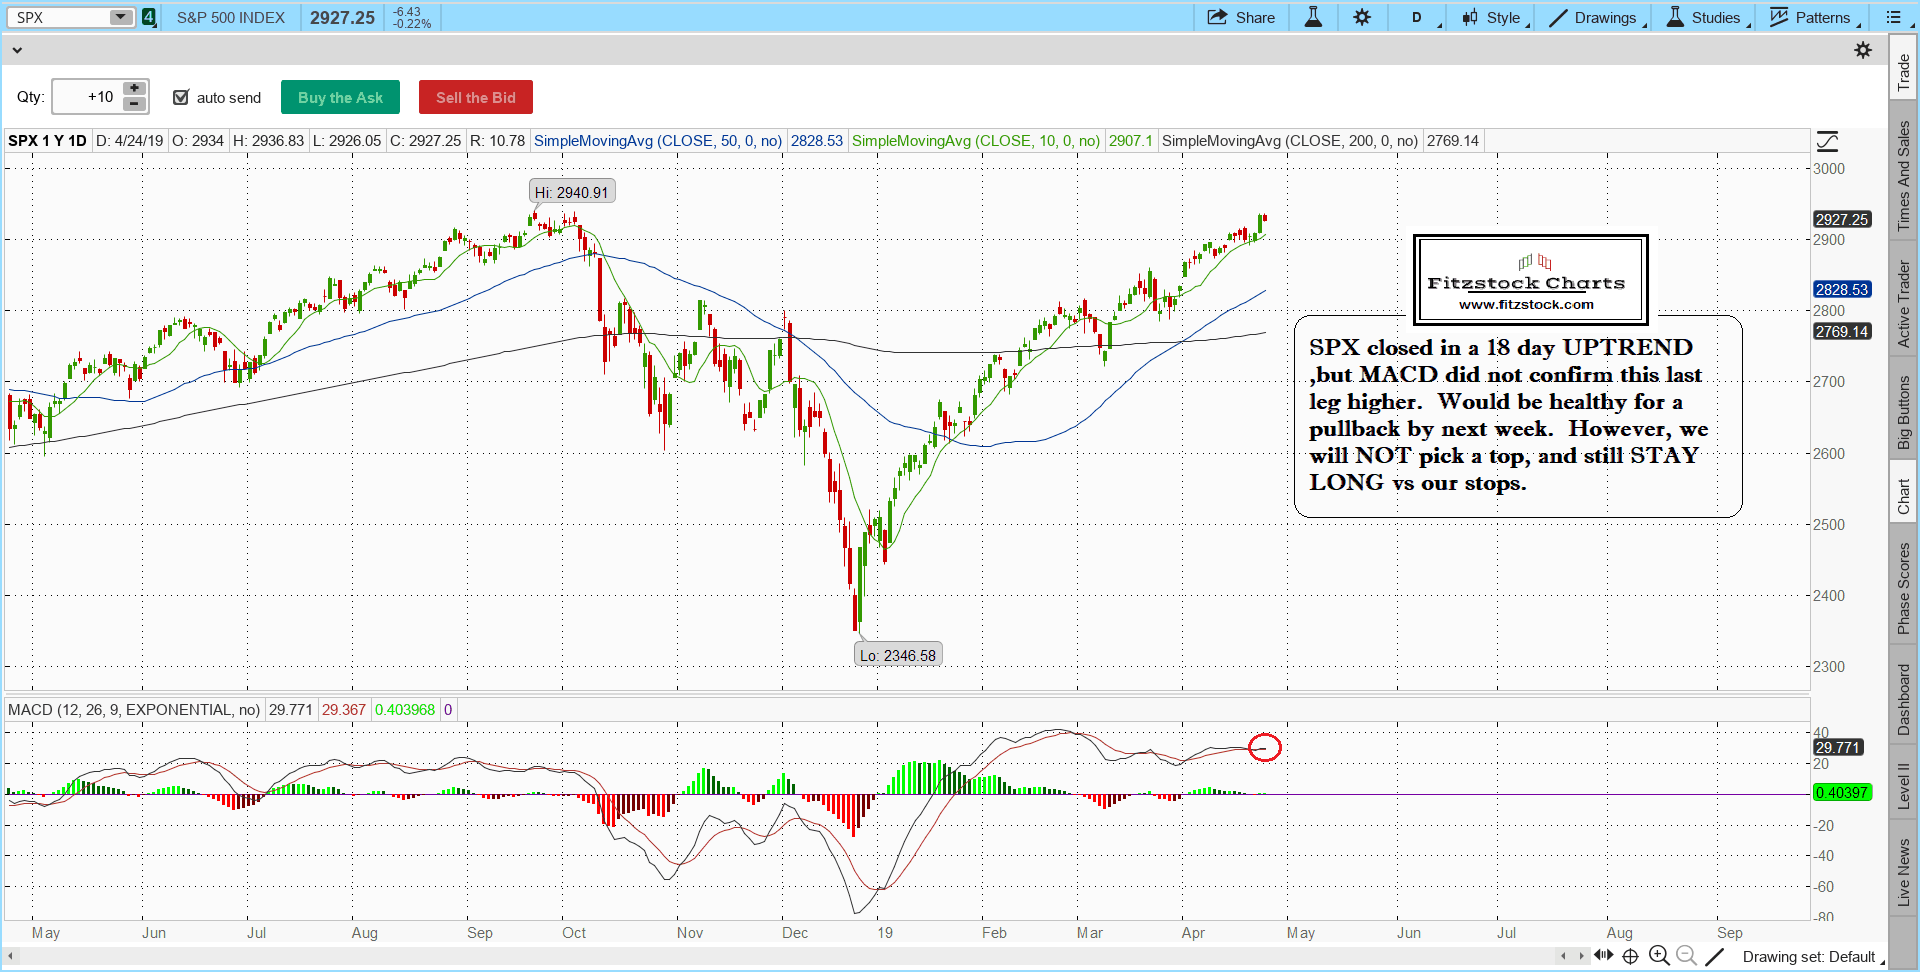Open the Style dropdown menu
1920x972 pixels.
1495,17
